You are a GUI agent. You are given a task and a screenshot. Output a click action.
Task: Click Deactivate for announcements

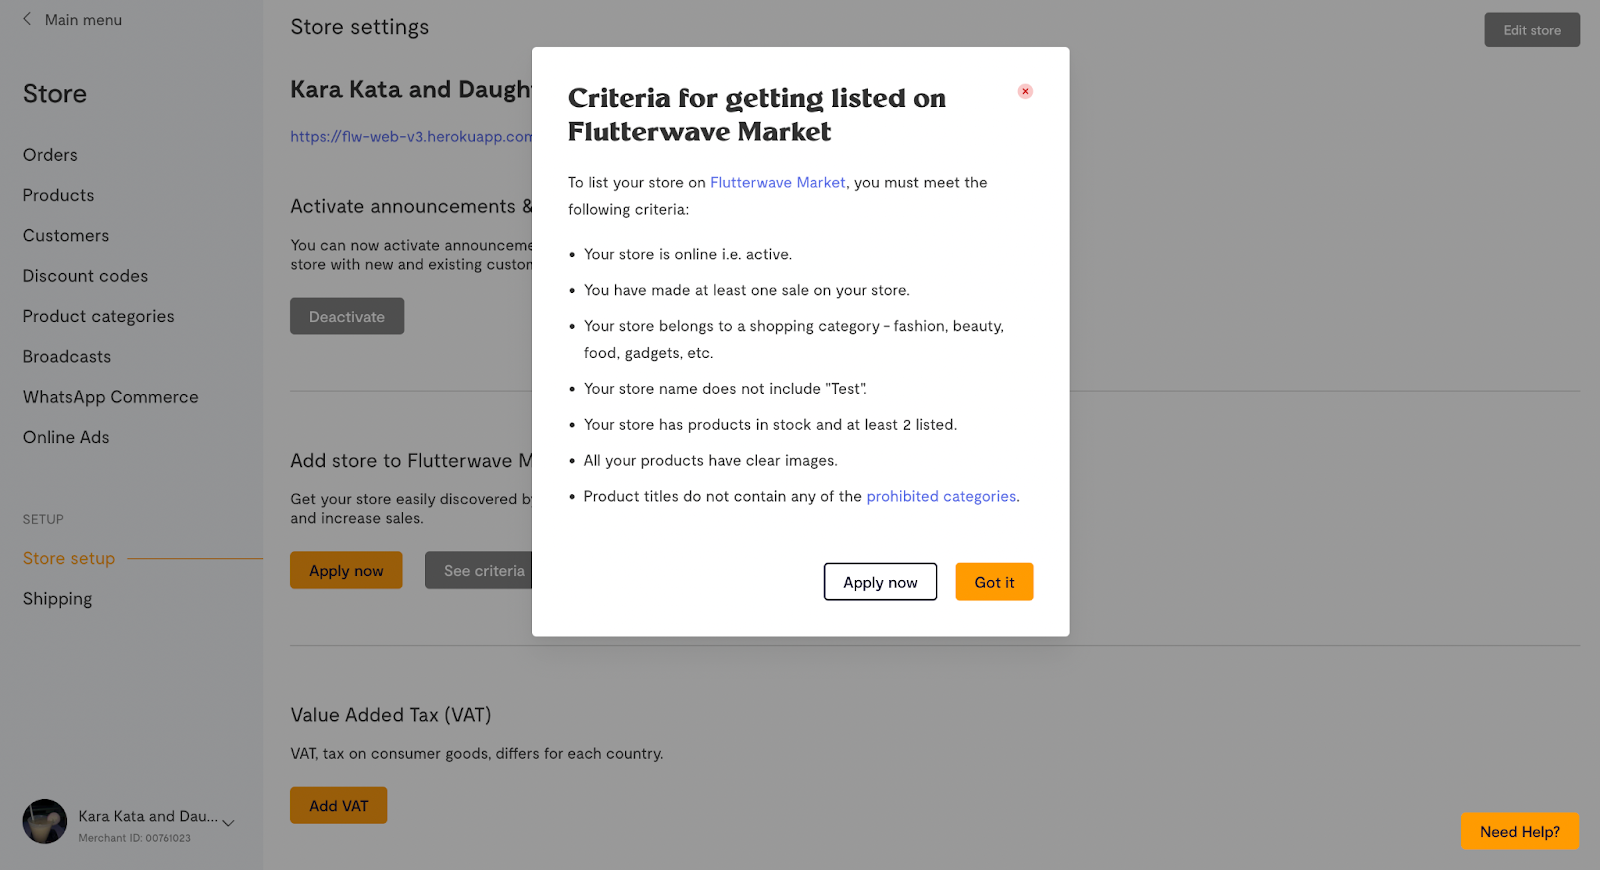point(347,316)
